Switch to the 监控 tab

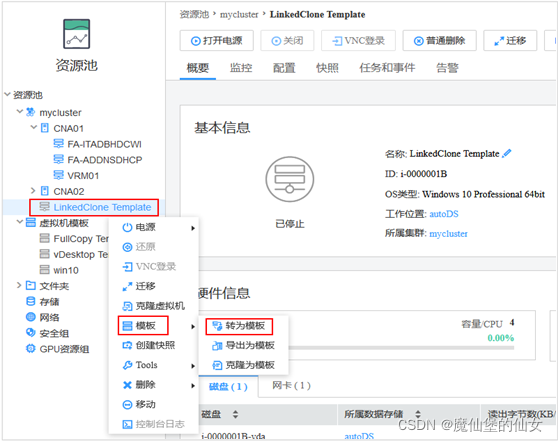(x=241, y=68)
